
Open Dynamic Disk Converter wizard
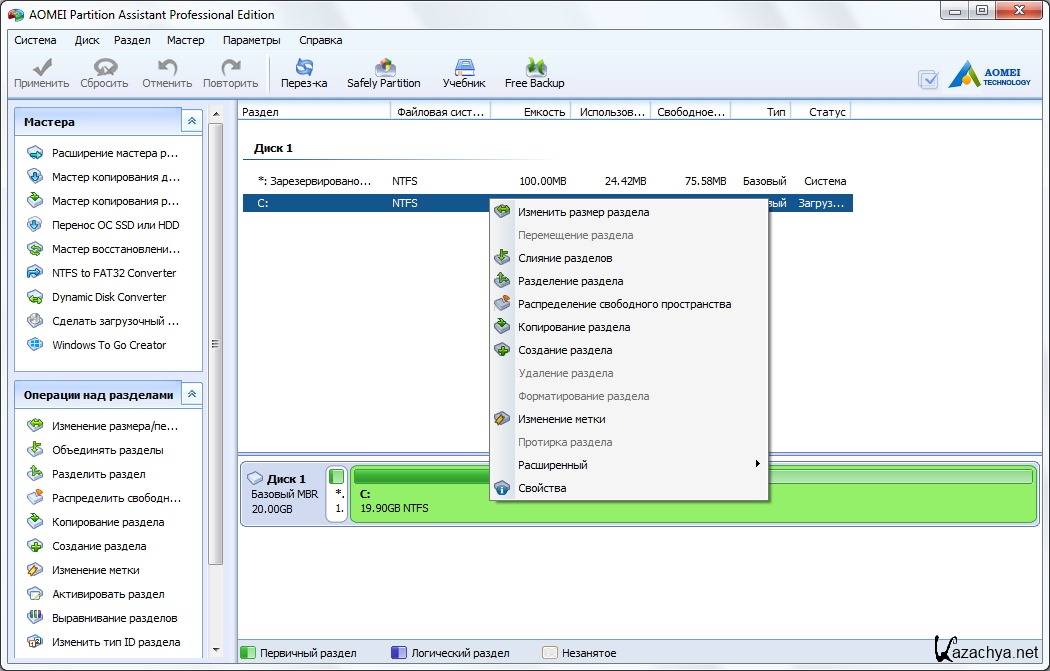(x=108, y=297)
